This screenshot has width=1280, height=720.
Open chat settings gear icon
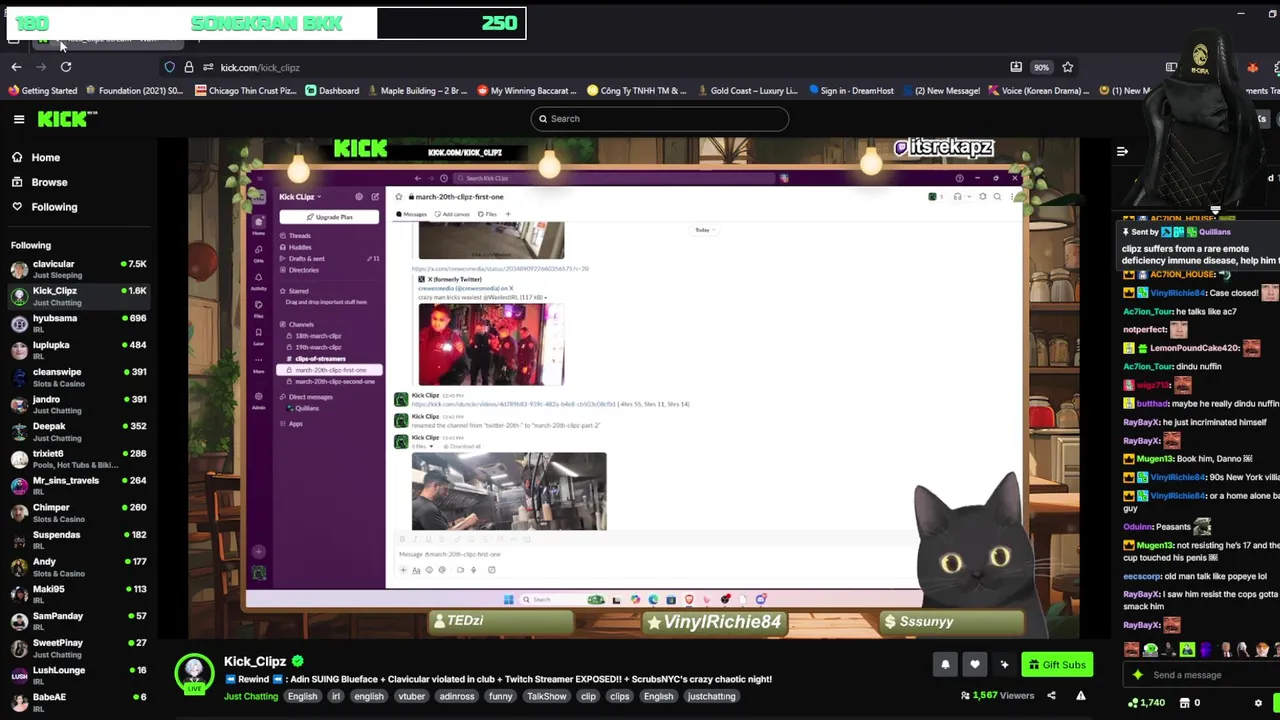click(x=1258, y=703)
